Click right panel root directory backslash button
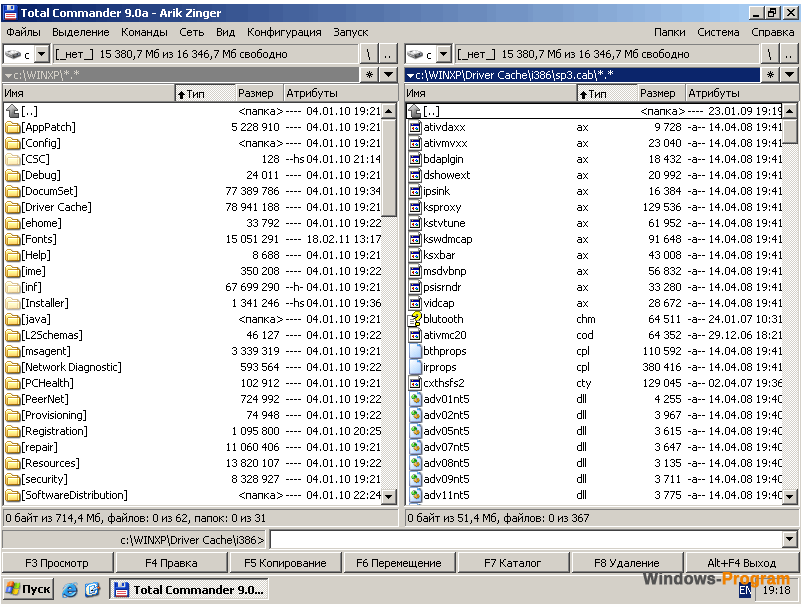The width and height of the screenshot is (802, 607). click(x=770, y=54)
